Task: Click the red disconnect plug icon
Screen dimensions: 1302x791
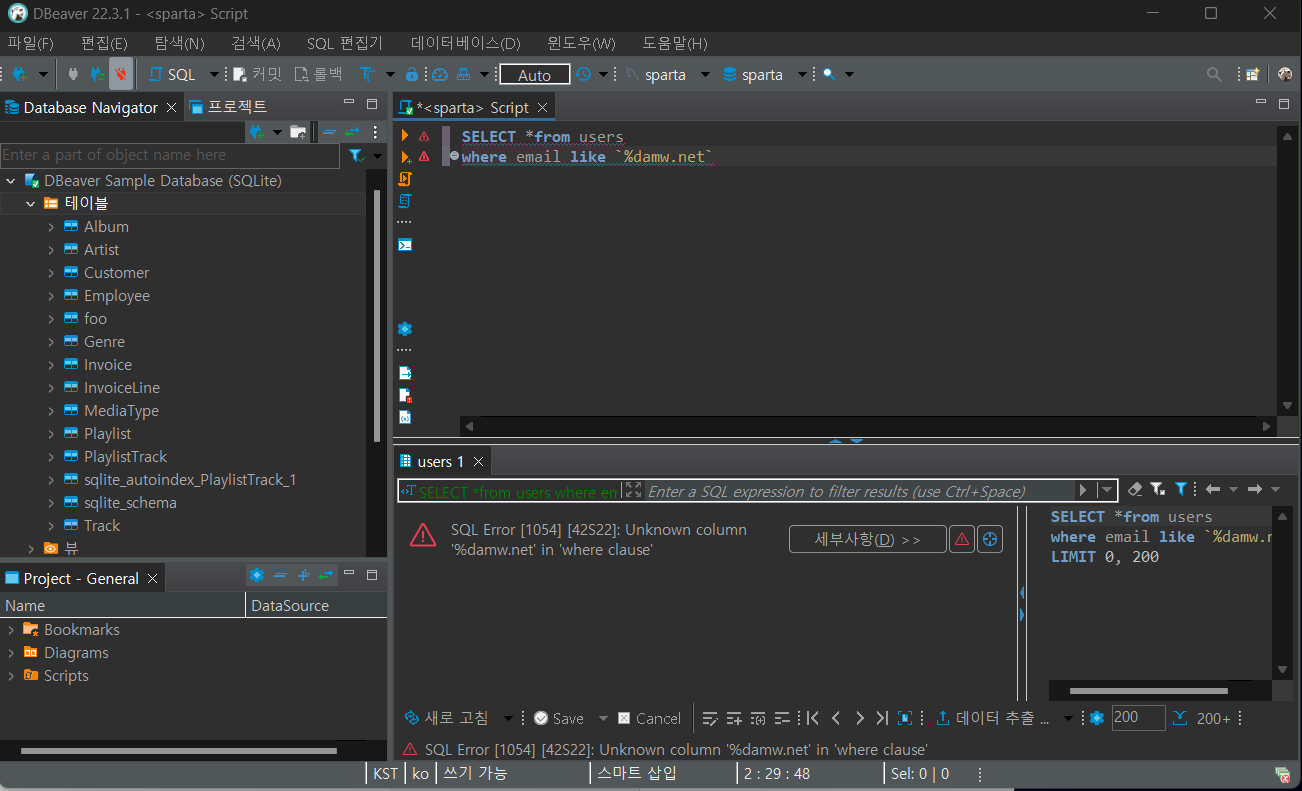Action: (120, 74)
